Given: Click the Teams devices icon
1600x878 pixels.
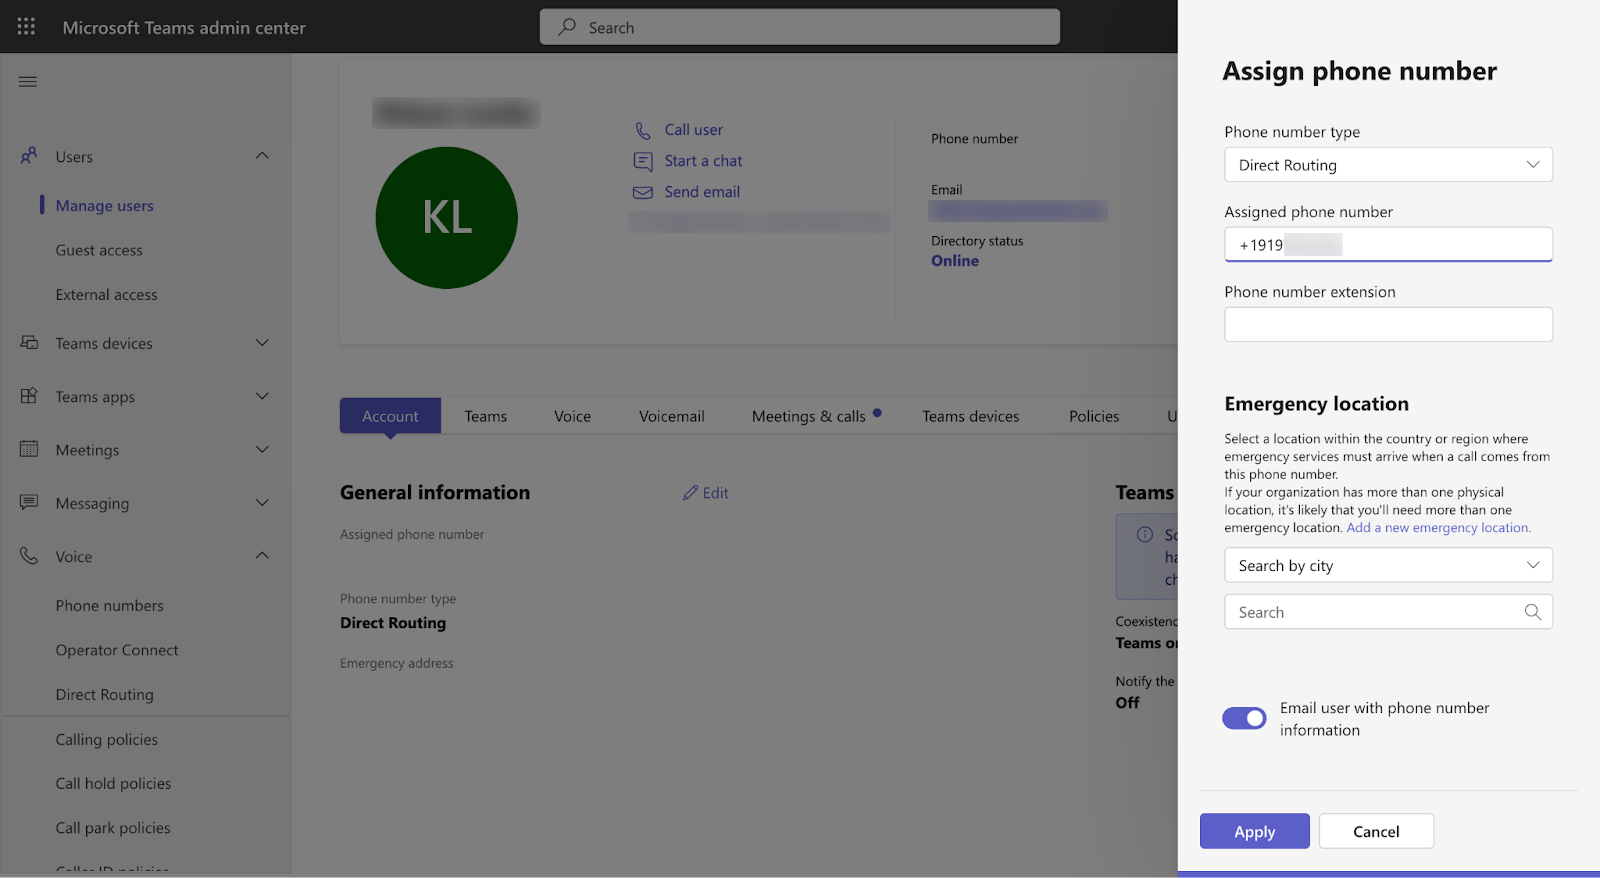Looking at the screenshot, I should tap(29, 342).
